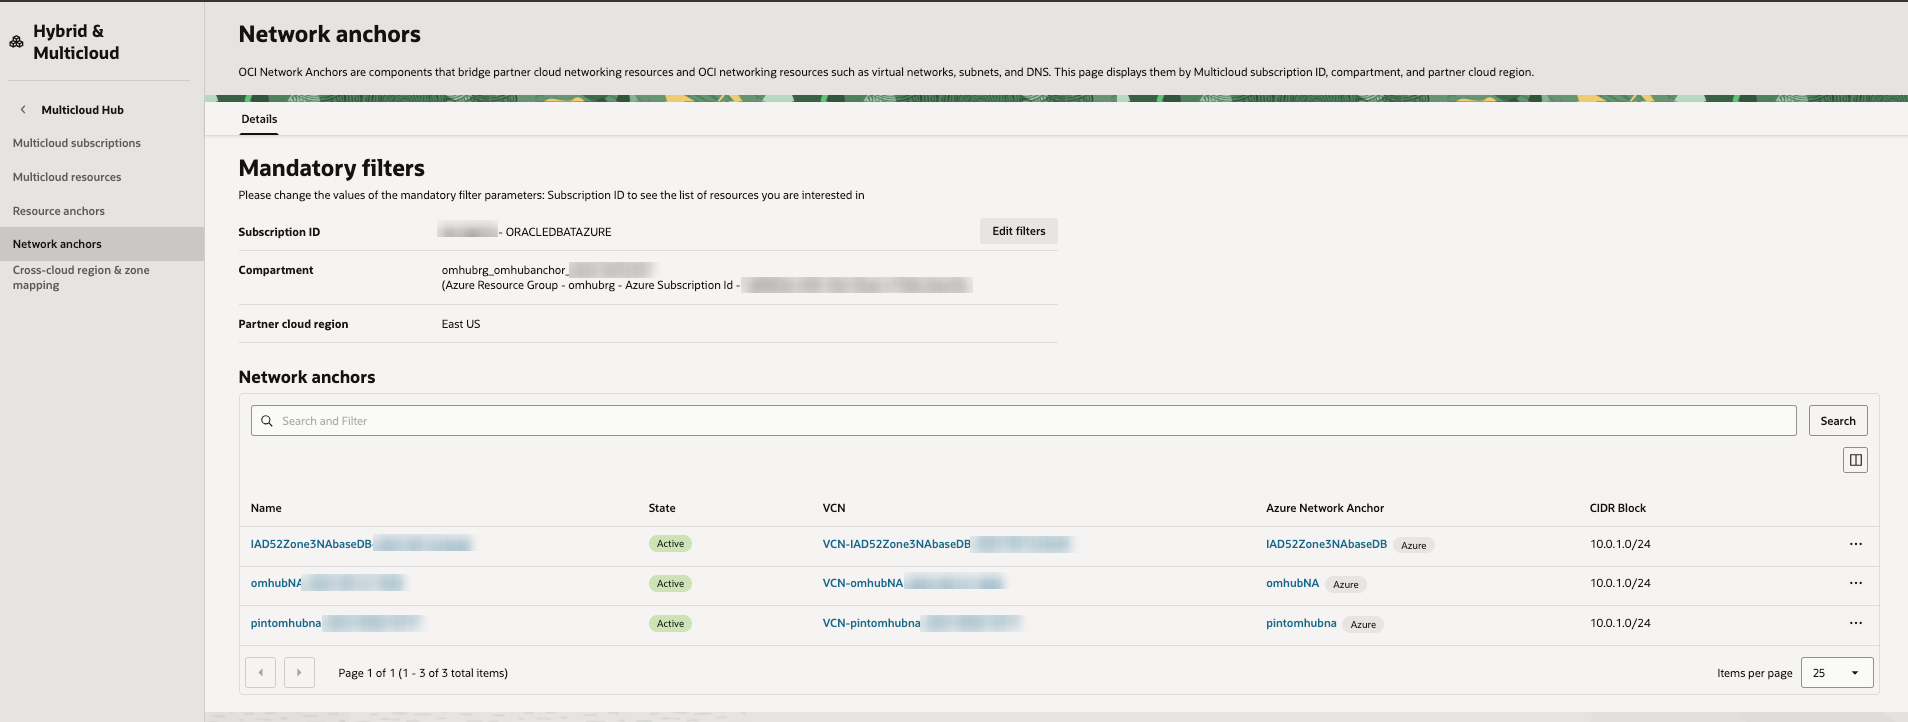
Task: Open actions menu for pintomhubna row
Action: click(1856, 623)
